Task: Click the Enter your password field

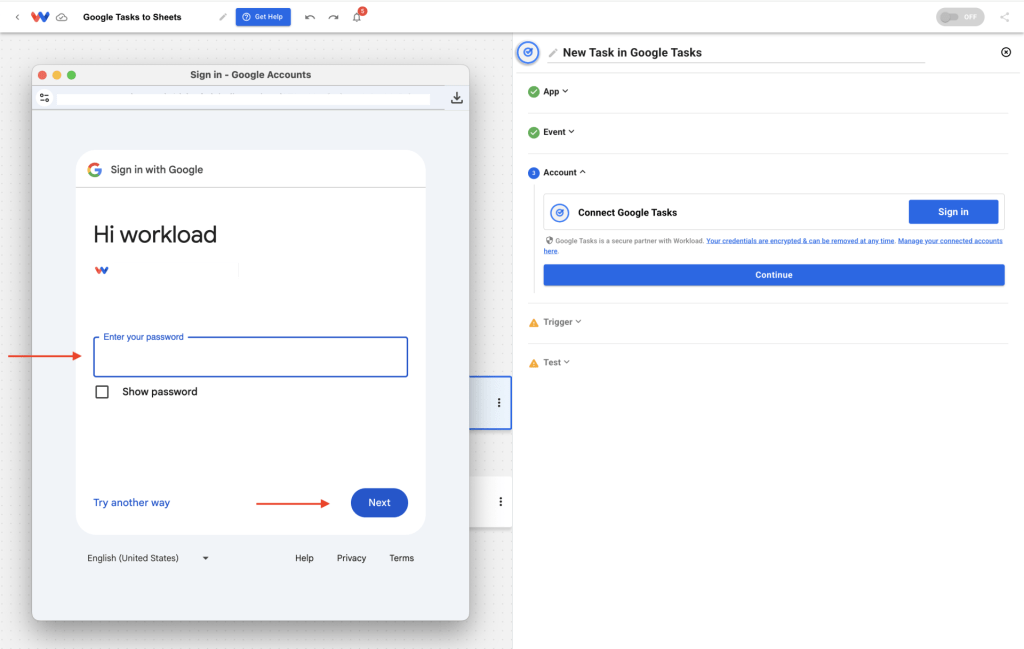Action: click(x=251, y=356)
